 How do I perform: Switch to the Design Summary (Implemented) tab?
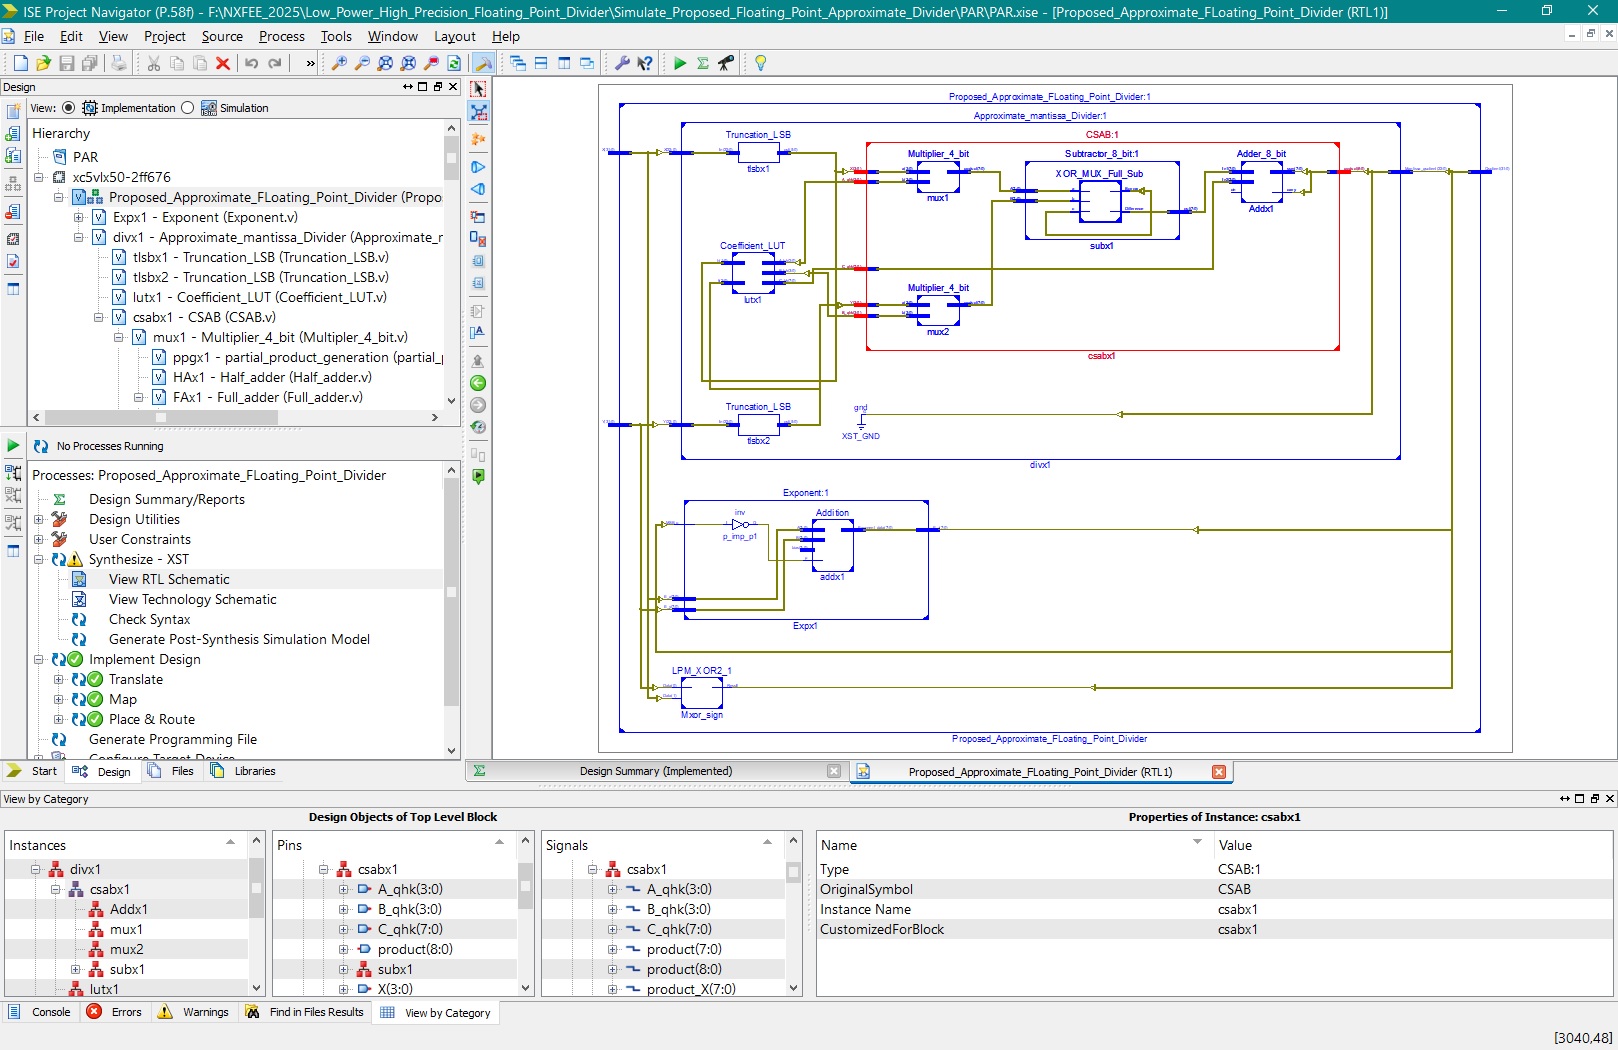[x=655, y=771]
